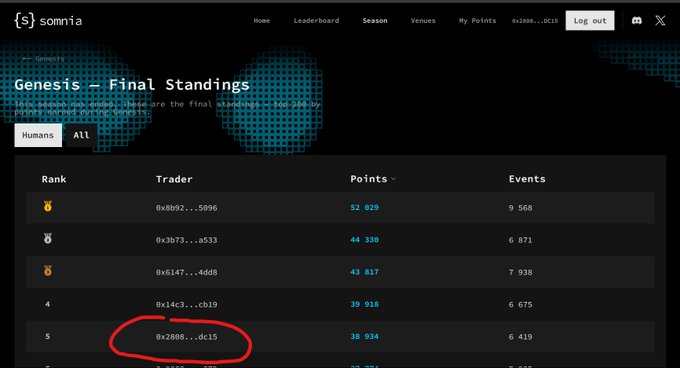Select trader 0x8b92...5096

186,208
